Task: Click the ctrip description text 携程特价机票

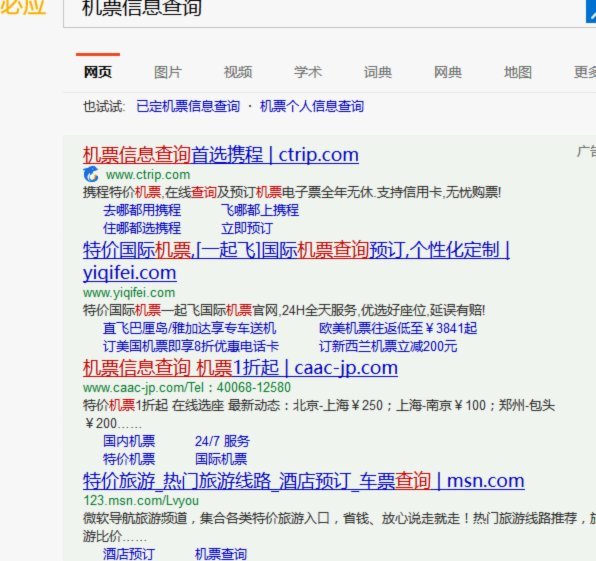Action: pos(122,192)
